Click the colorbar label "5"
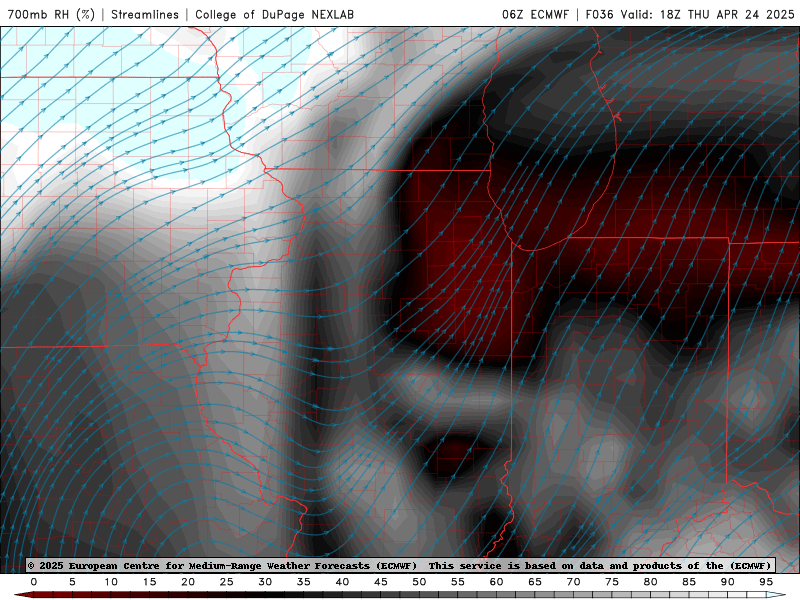This screenshot has width=800, height=600. point(72,582)
